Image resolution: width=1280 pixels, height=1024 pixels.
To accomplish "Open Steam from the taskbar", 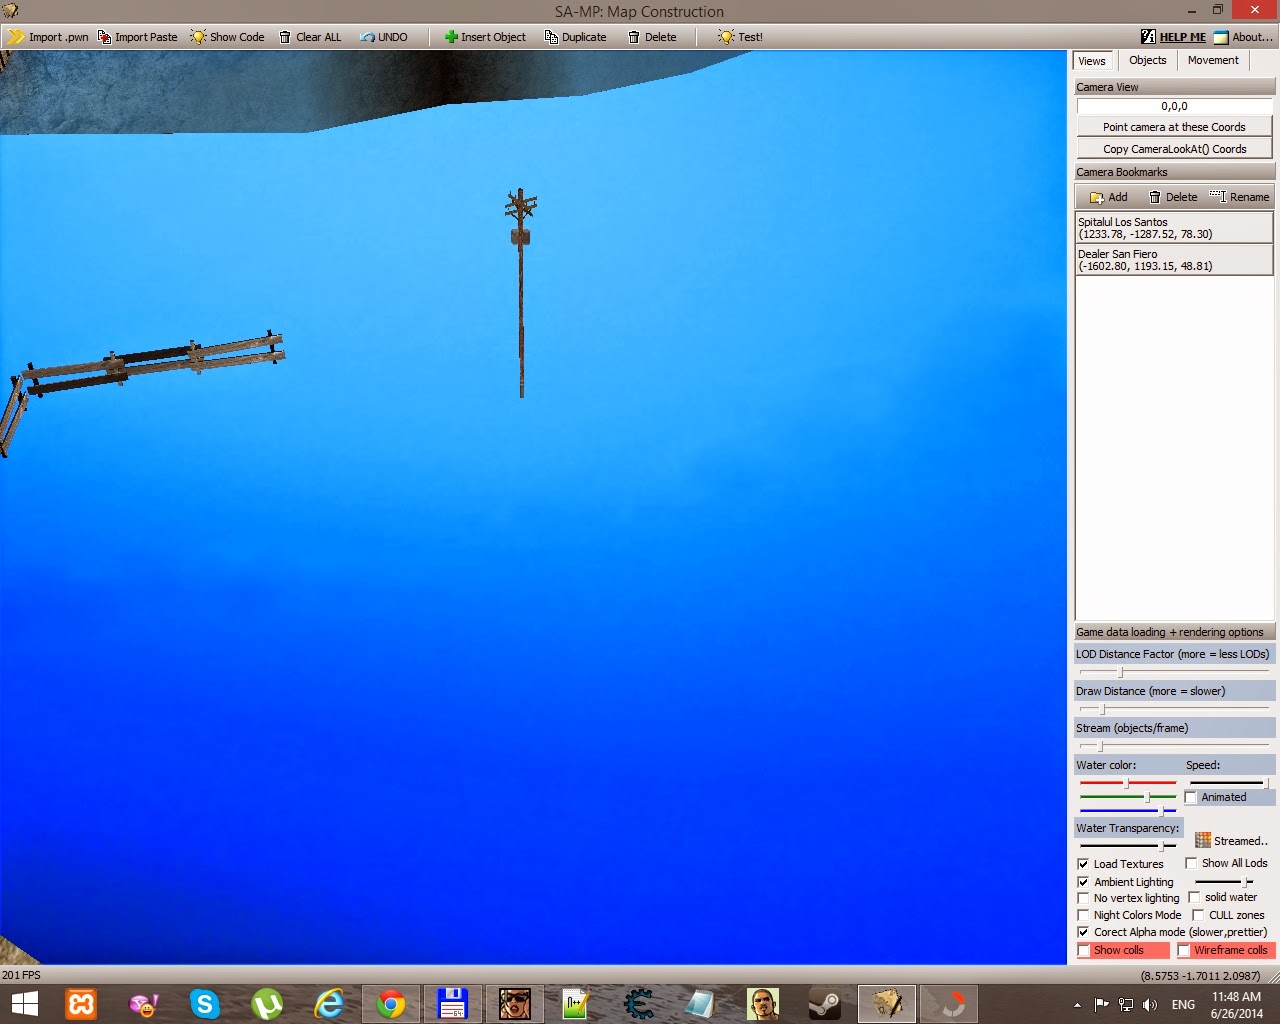I will pos(825,1004).
